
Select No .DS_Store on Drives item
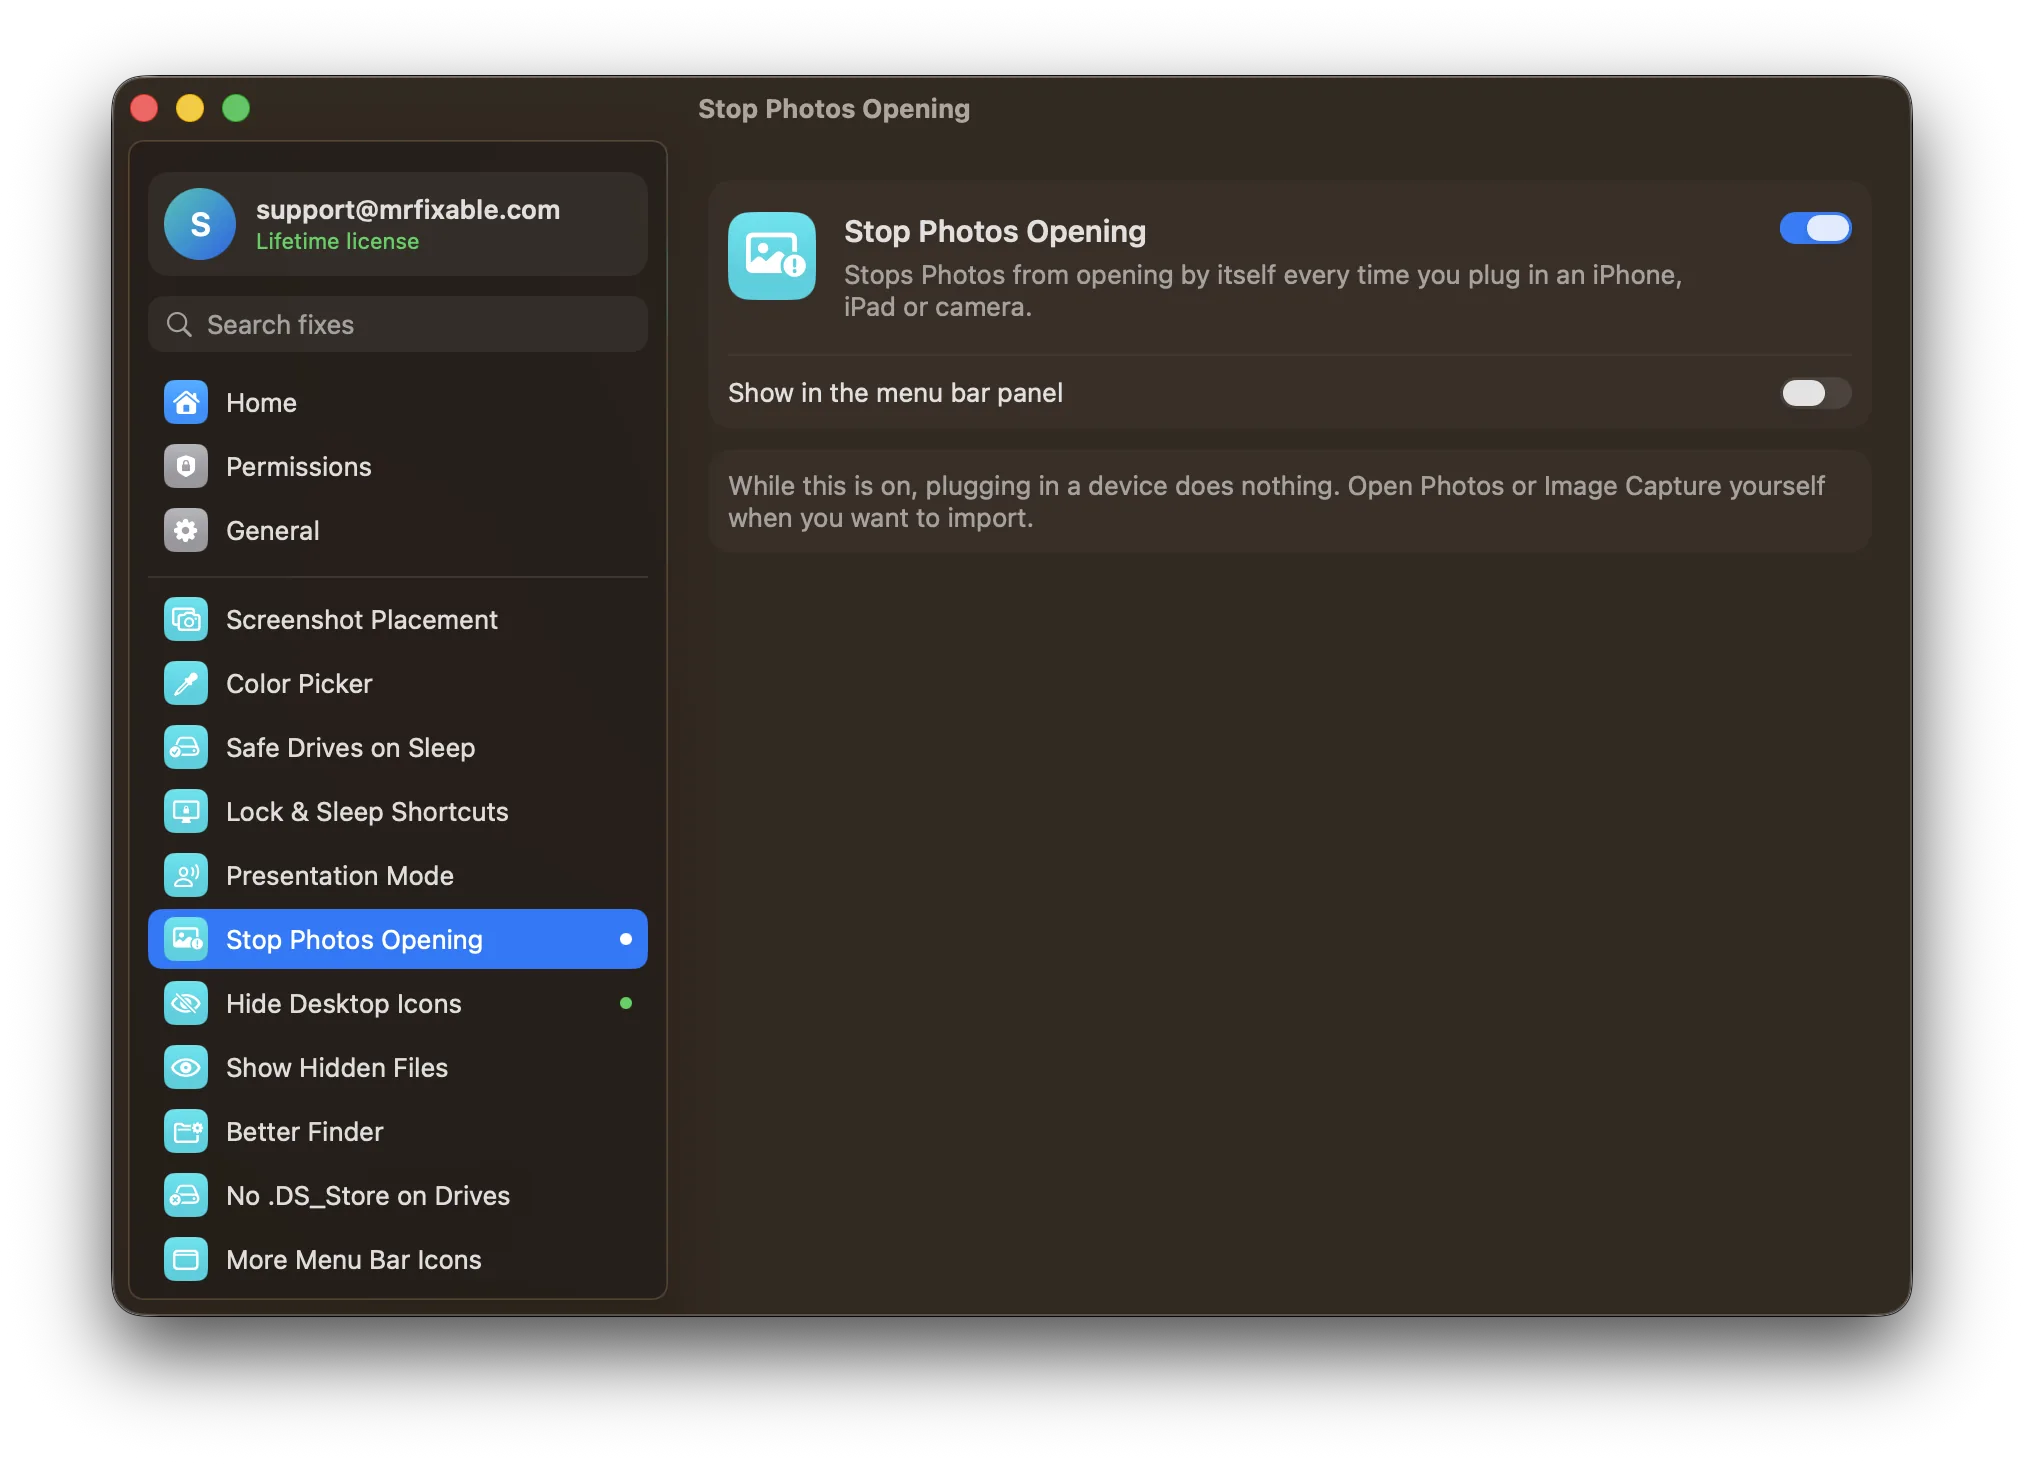[398, 1196]
